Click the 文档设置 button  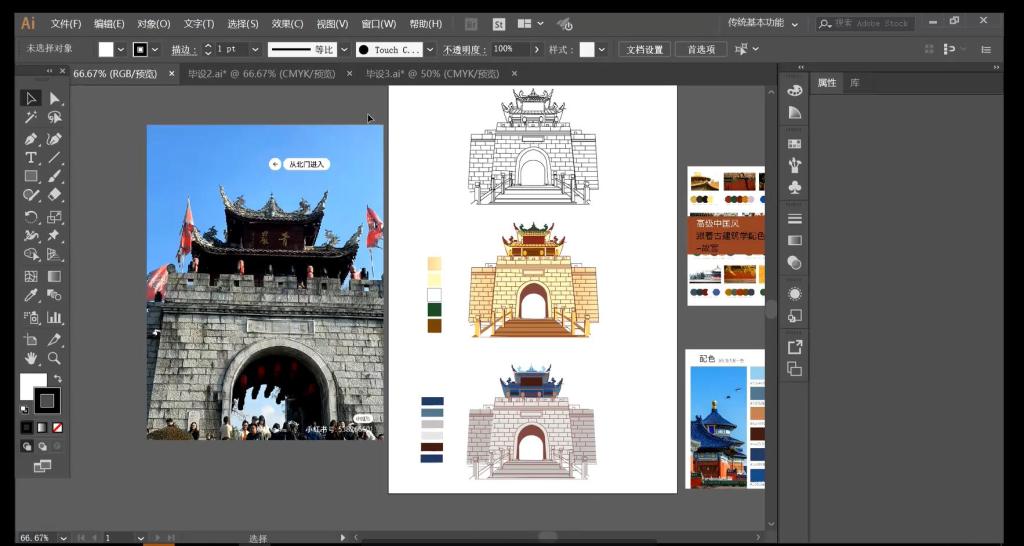click(x=645, y=49)
